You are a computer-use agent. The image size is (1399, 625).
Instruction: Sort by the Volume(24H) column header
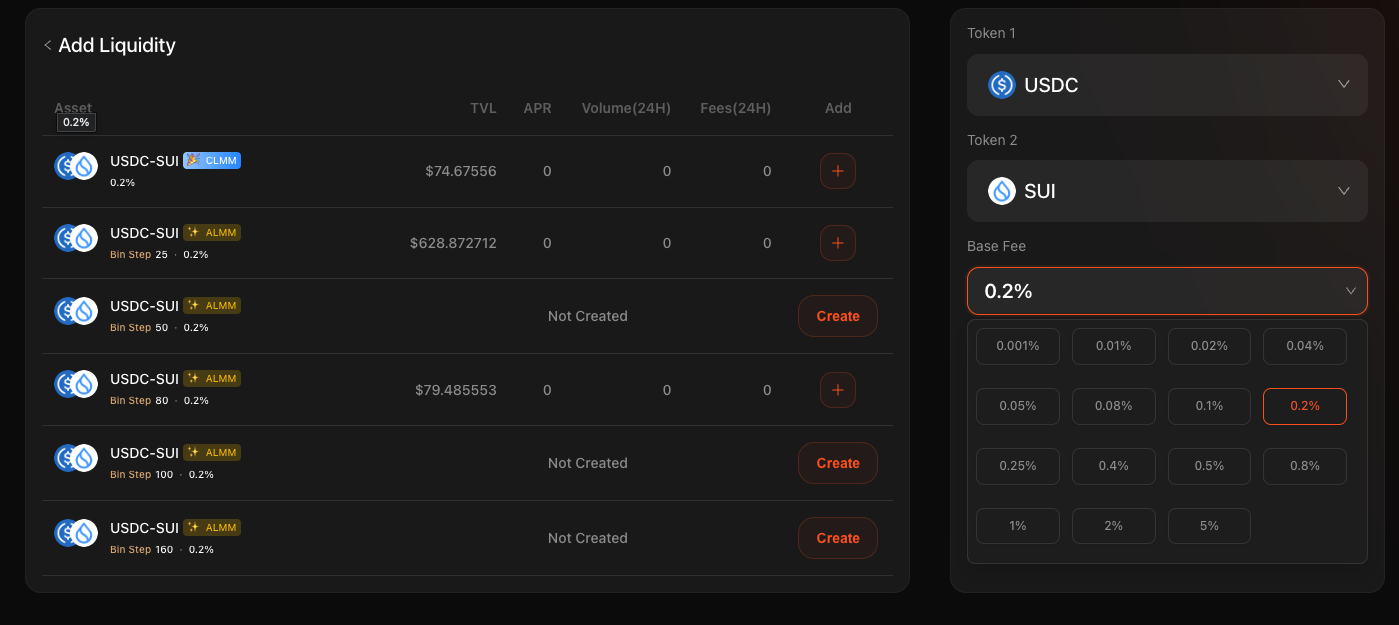pos(626,108)
